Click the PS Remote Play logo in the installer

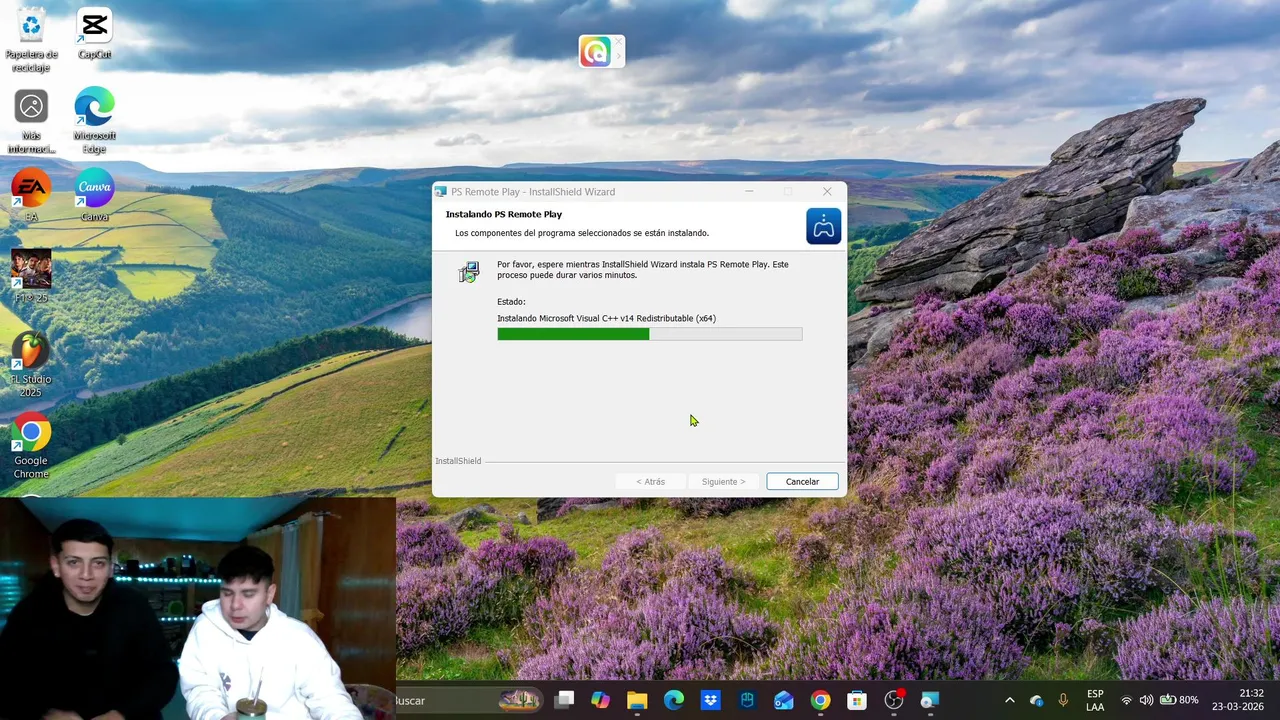[824, 226]
